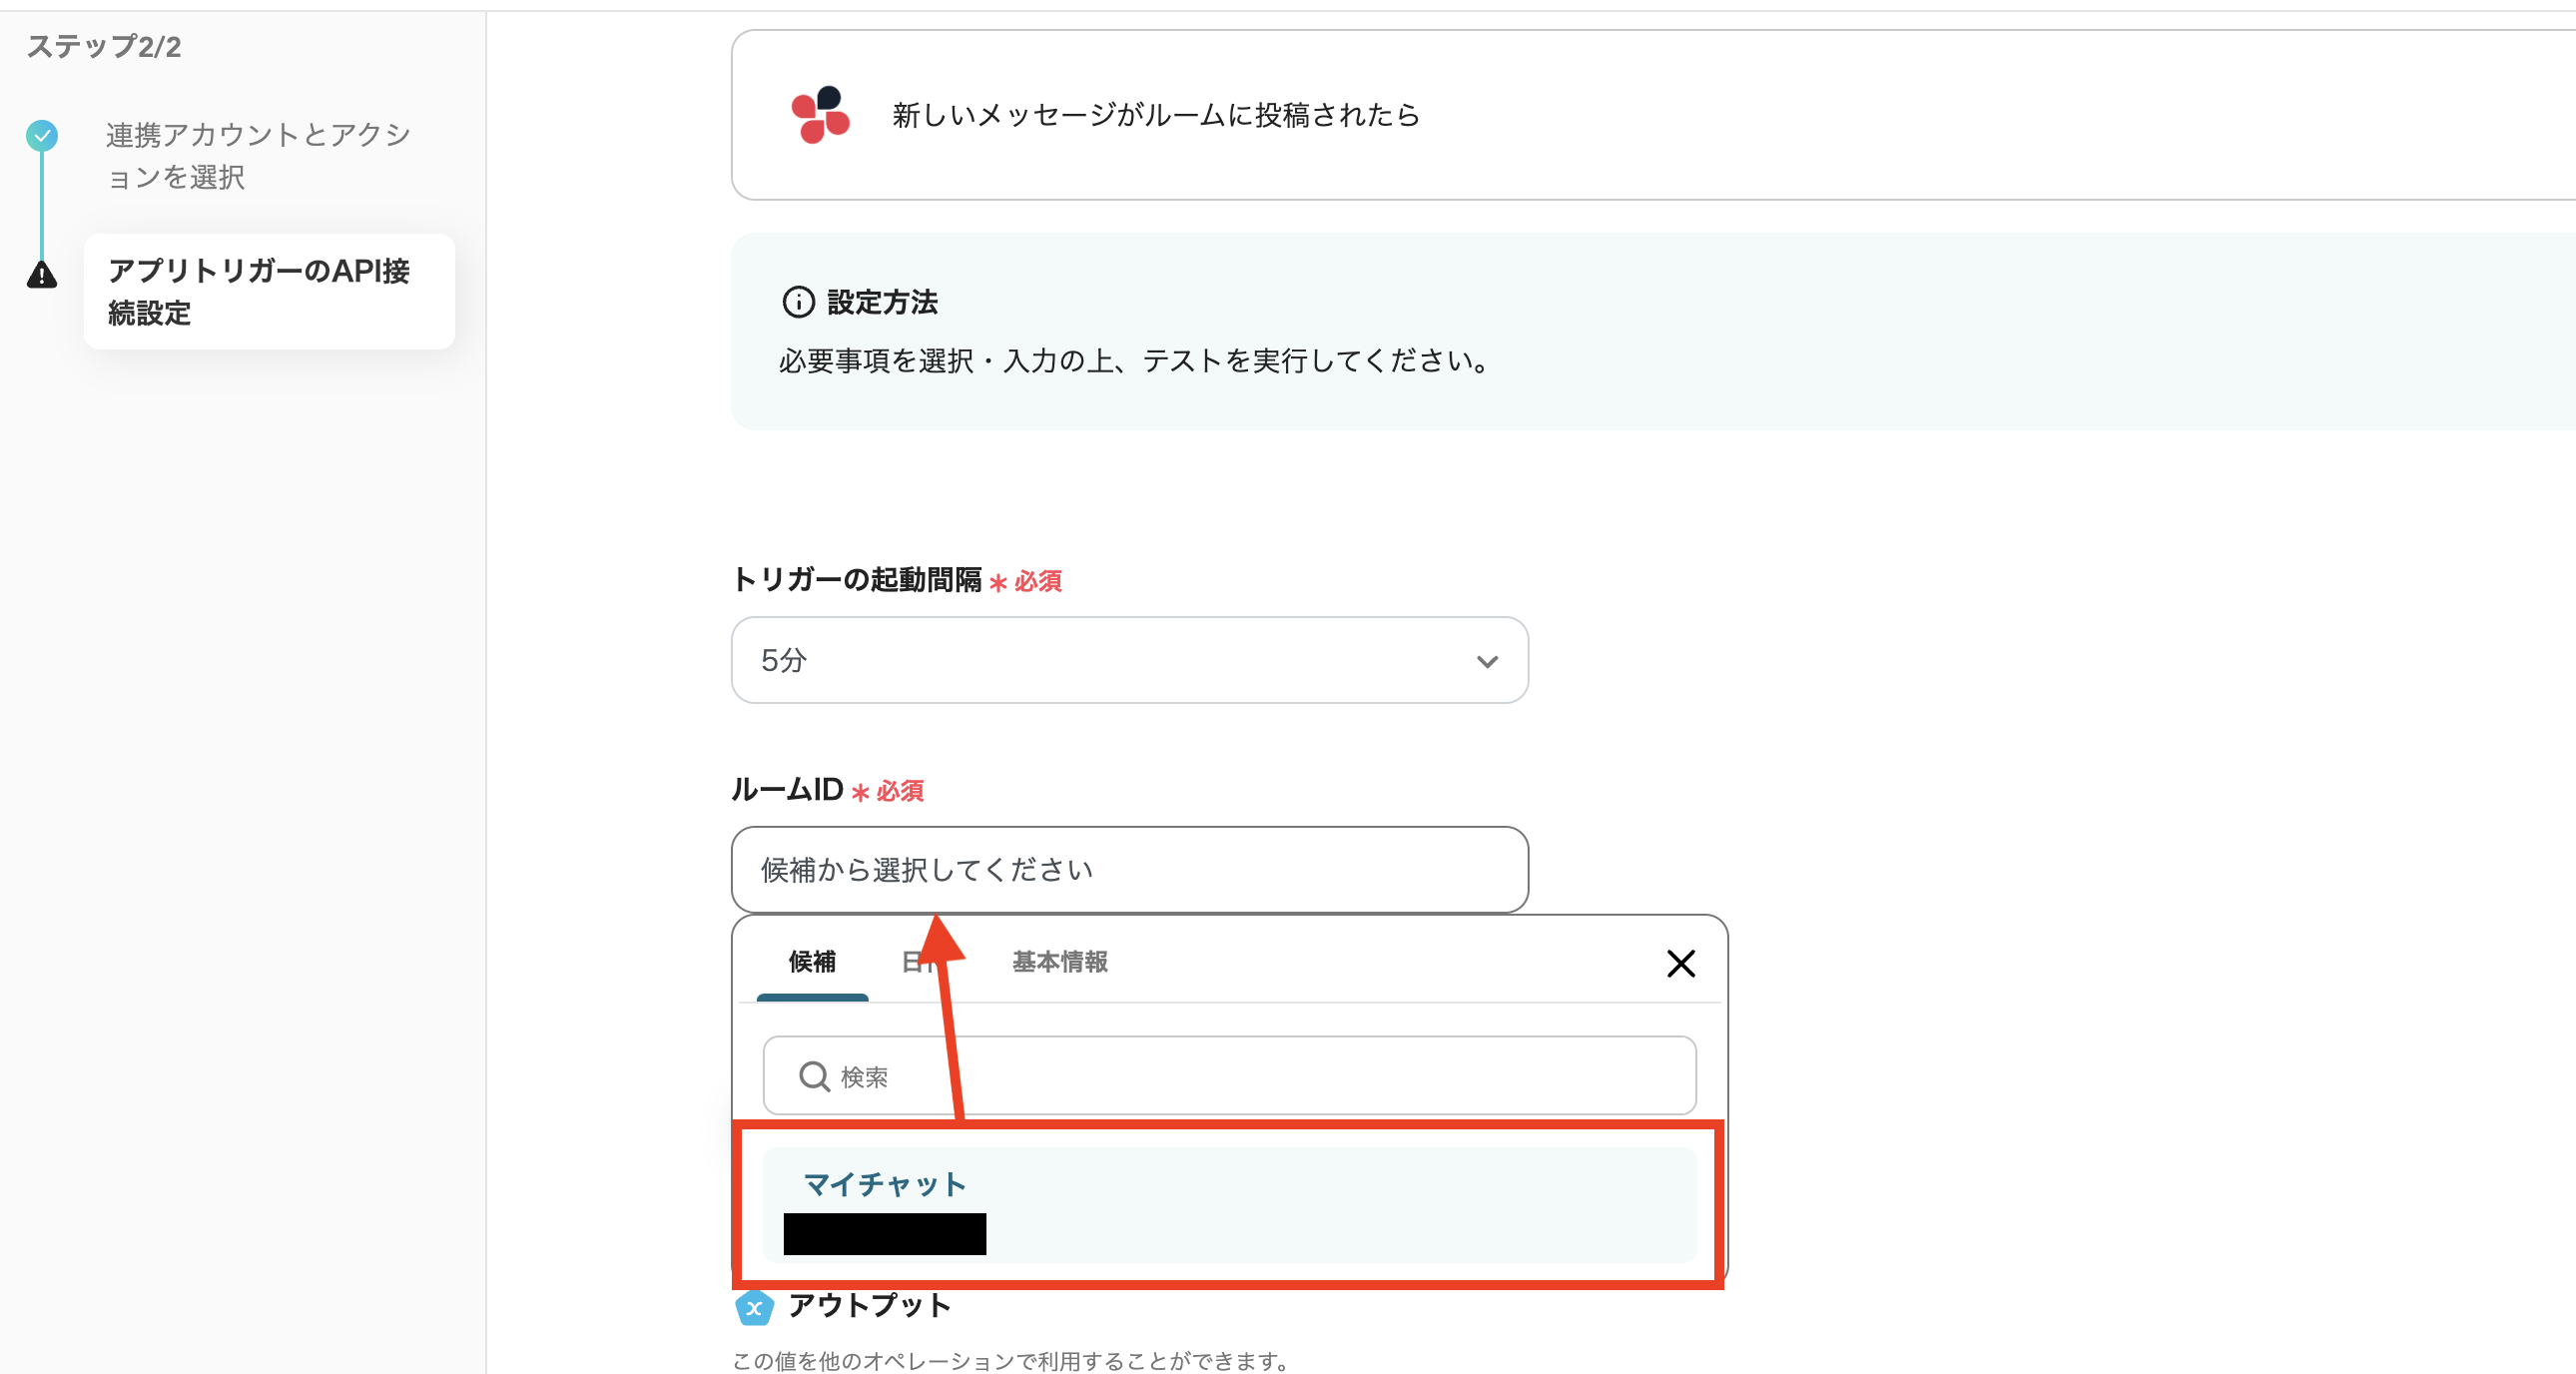Screen dimensions: 2576x1374
Task: Open the トリガーの起動間隔 select box
Action: click(x=1100, y=661)
